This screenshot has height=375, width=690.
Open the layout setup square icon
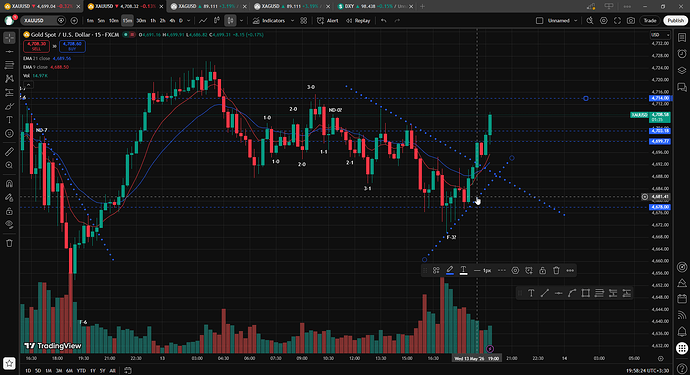[x=540, y=21]
